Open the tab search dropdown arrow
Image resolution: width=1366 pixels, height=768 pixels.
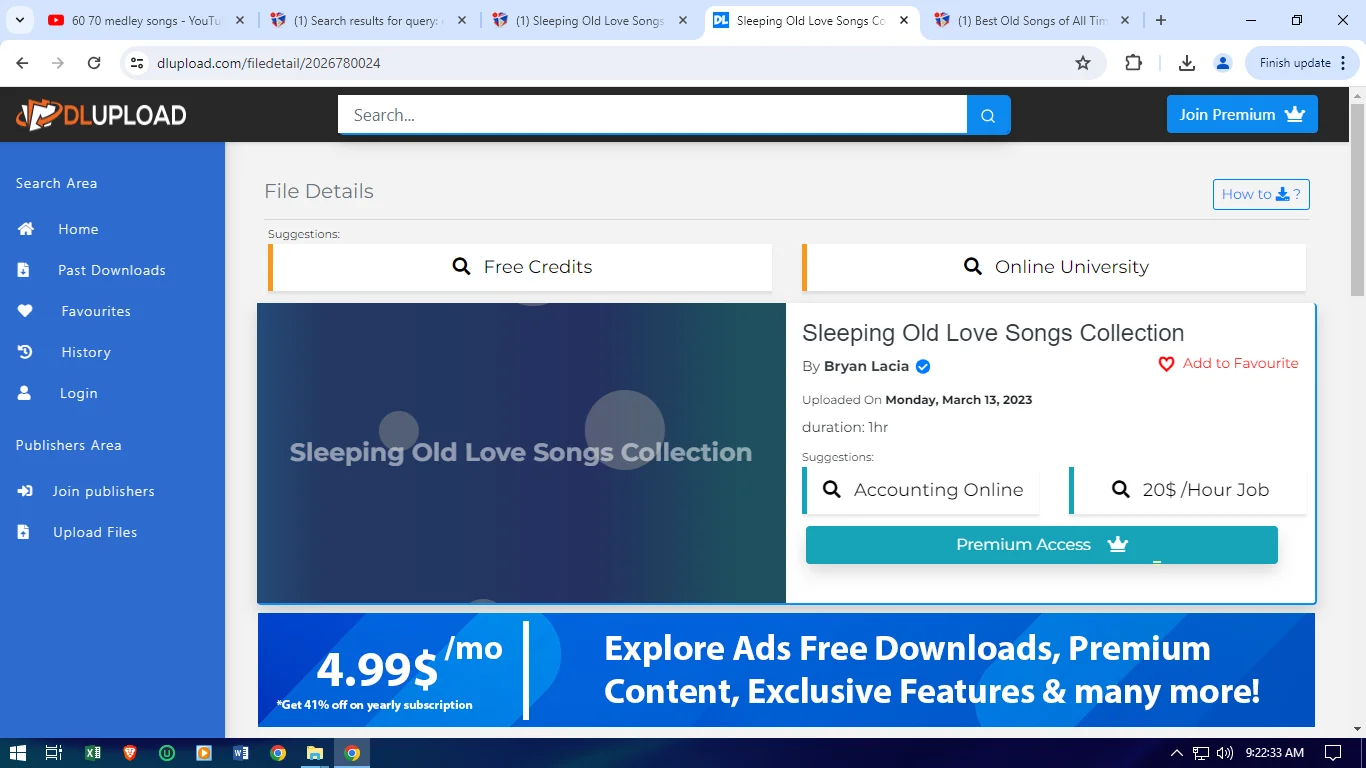click(x=22, y=20)
